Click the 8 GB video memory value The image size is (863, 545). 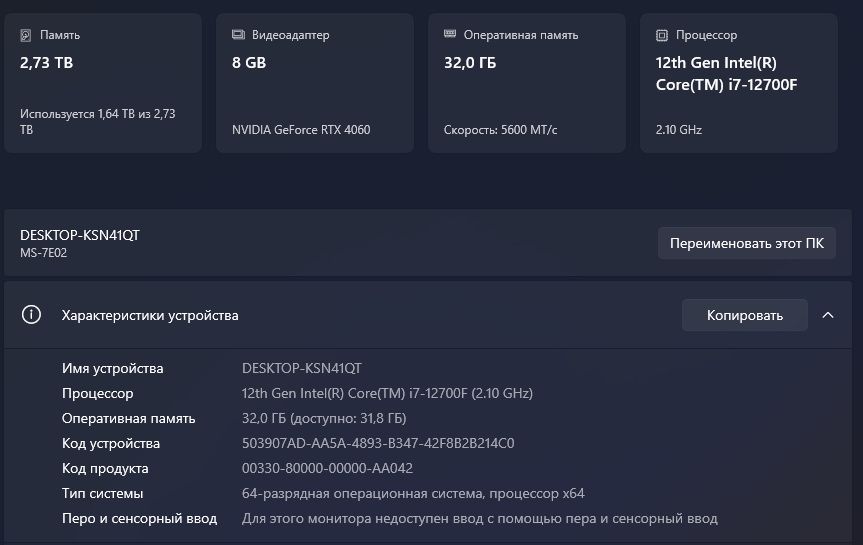click(249, 63)
